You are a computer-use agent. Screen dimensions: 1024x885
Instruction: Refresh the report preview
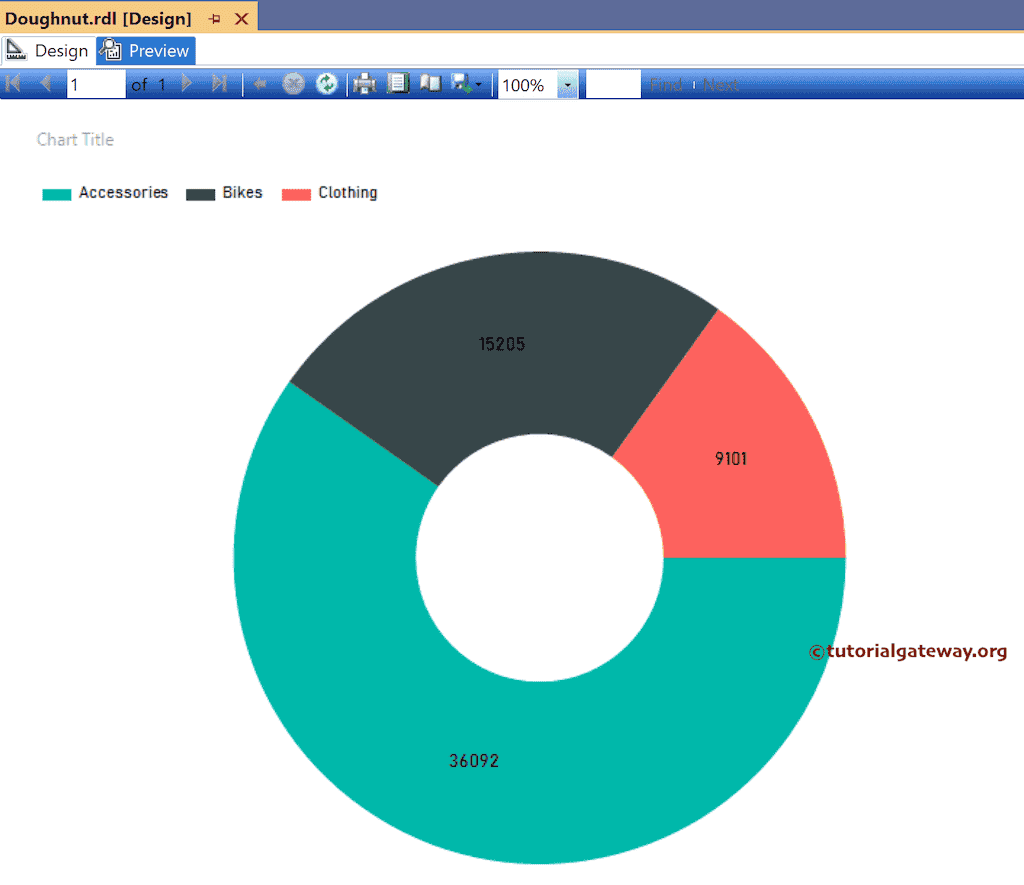327,84
